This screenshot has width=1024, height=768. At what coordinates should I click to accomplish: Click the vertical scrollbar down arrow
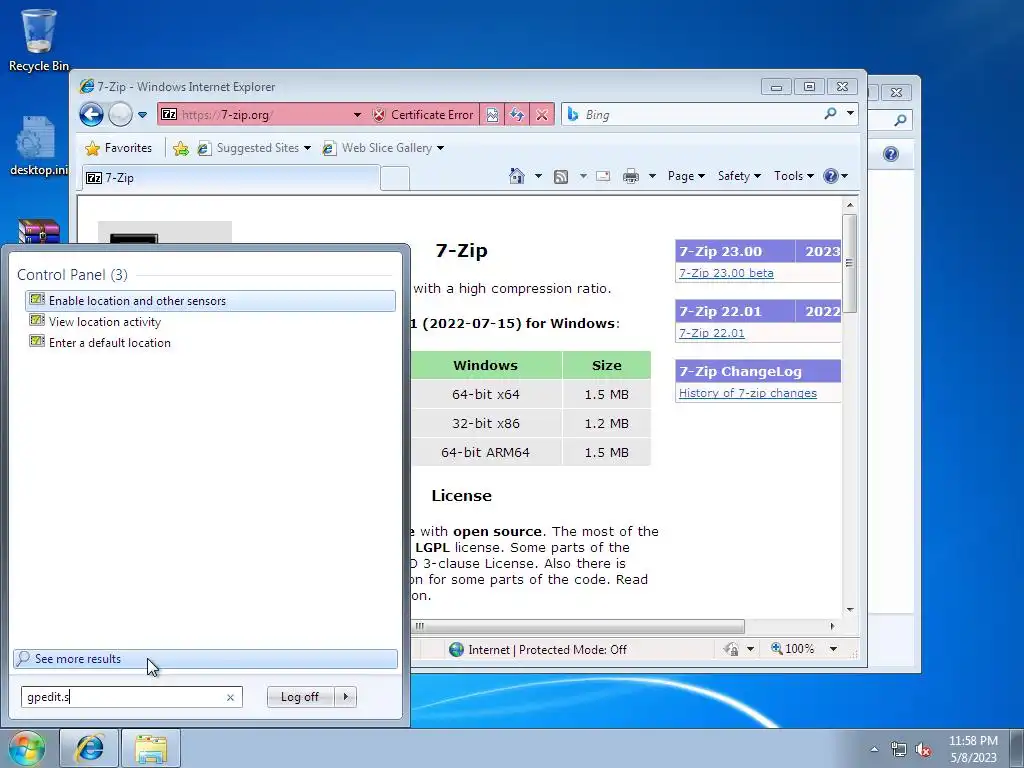pyautogui.click(x=850, y=609)
